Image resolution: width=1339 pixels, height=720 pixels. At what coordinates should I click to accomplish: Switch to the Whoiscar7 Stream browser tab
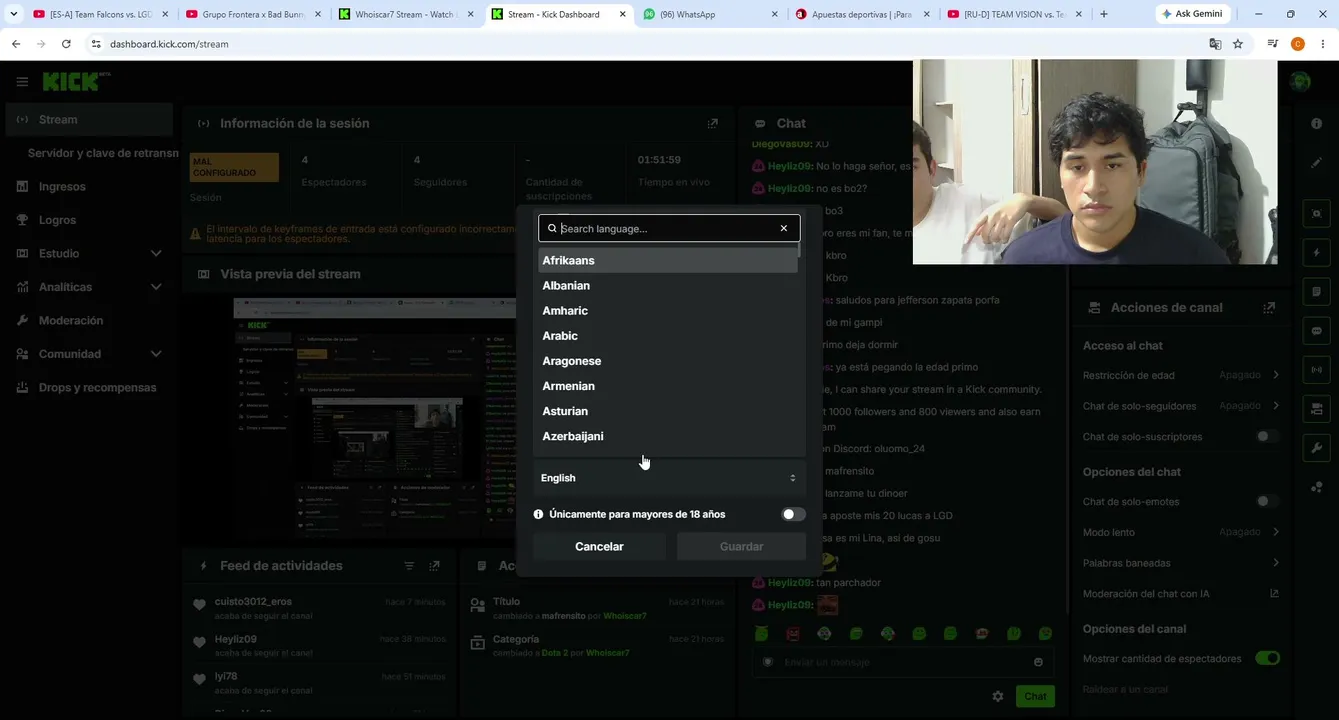point(404,14)
